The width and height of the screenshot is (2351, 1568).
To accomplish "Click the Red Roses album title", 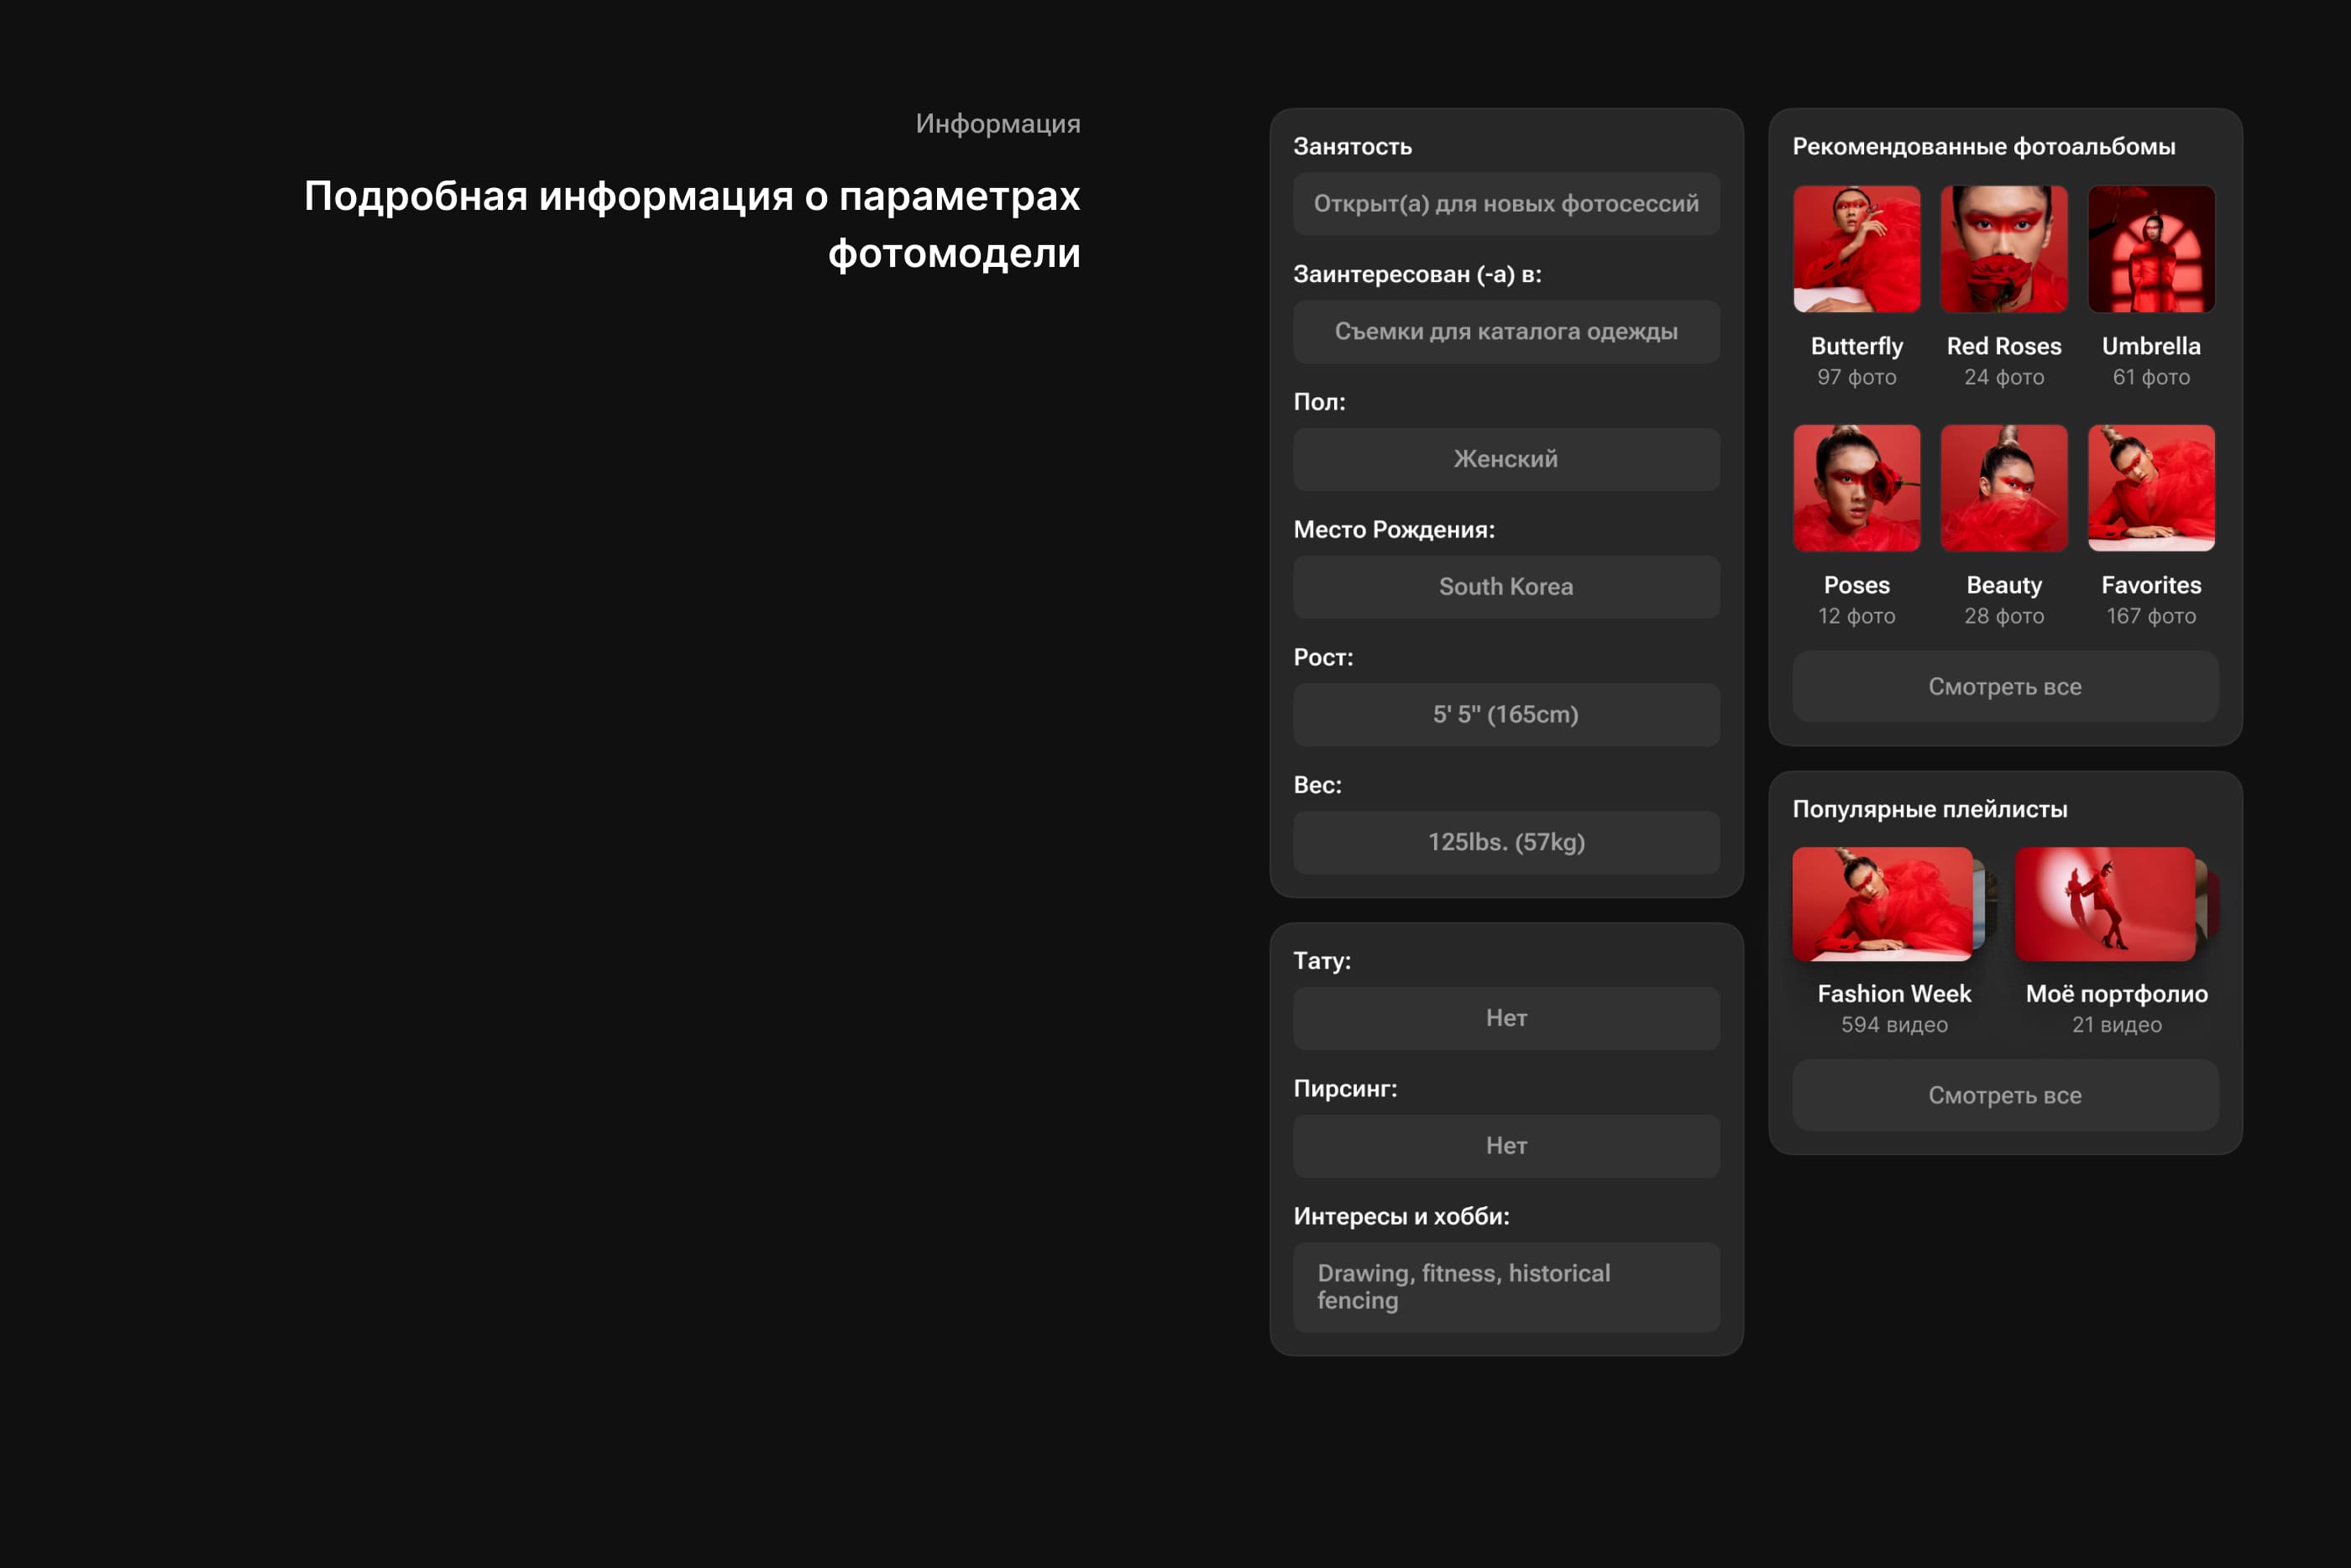I will pos(2003,346).
